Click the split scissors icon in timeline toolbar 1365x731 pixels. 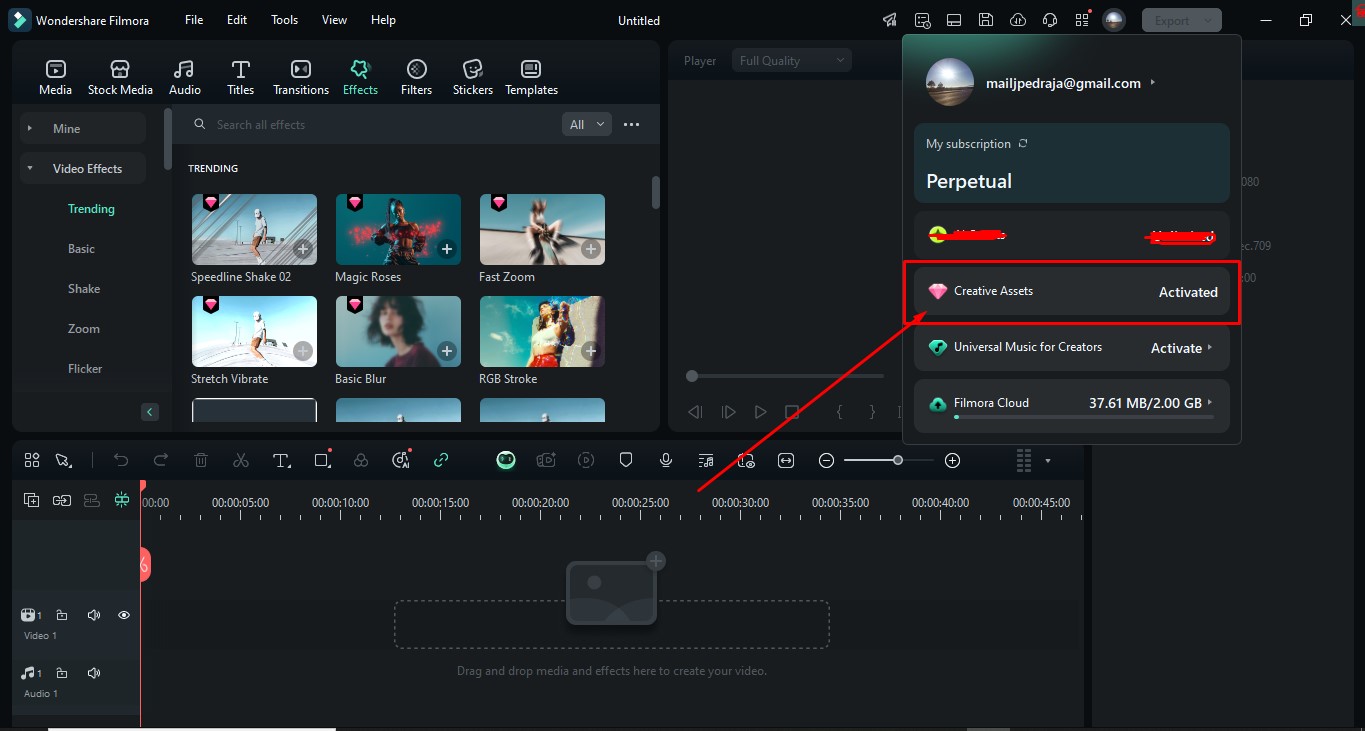click(x=241, y=460)
